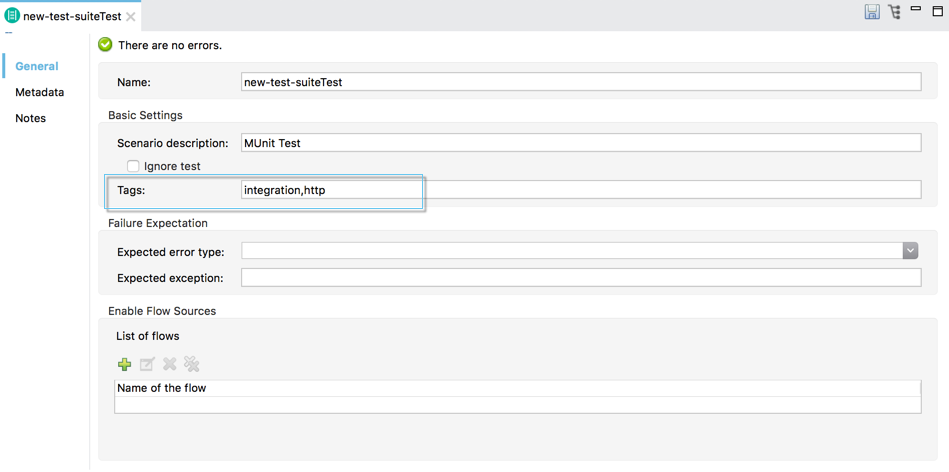This screenshot has width=949, height=472.
Task: Click the flow tree structure icon
Action: click(894, 12)
